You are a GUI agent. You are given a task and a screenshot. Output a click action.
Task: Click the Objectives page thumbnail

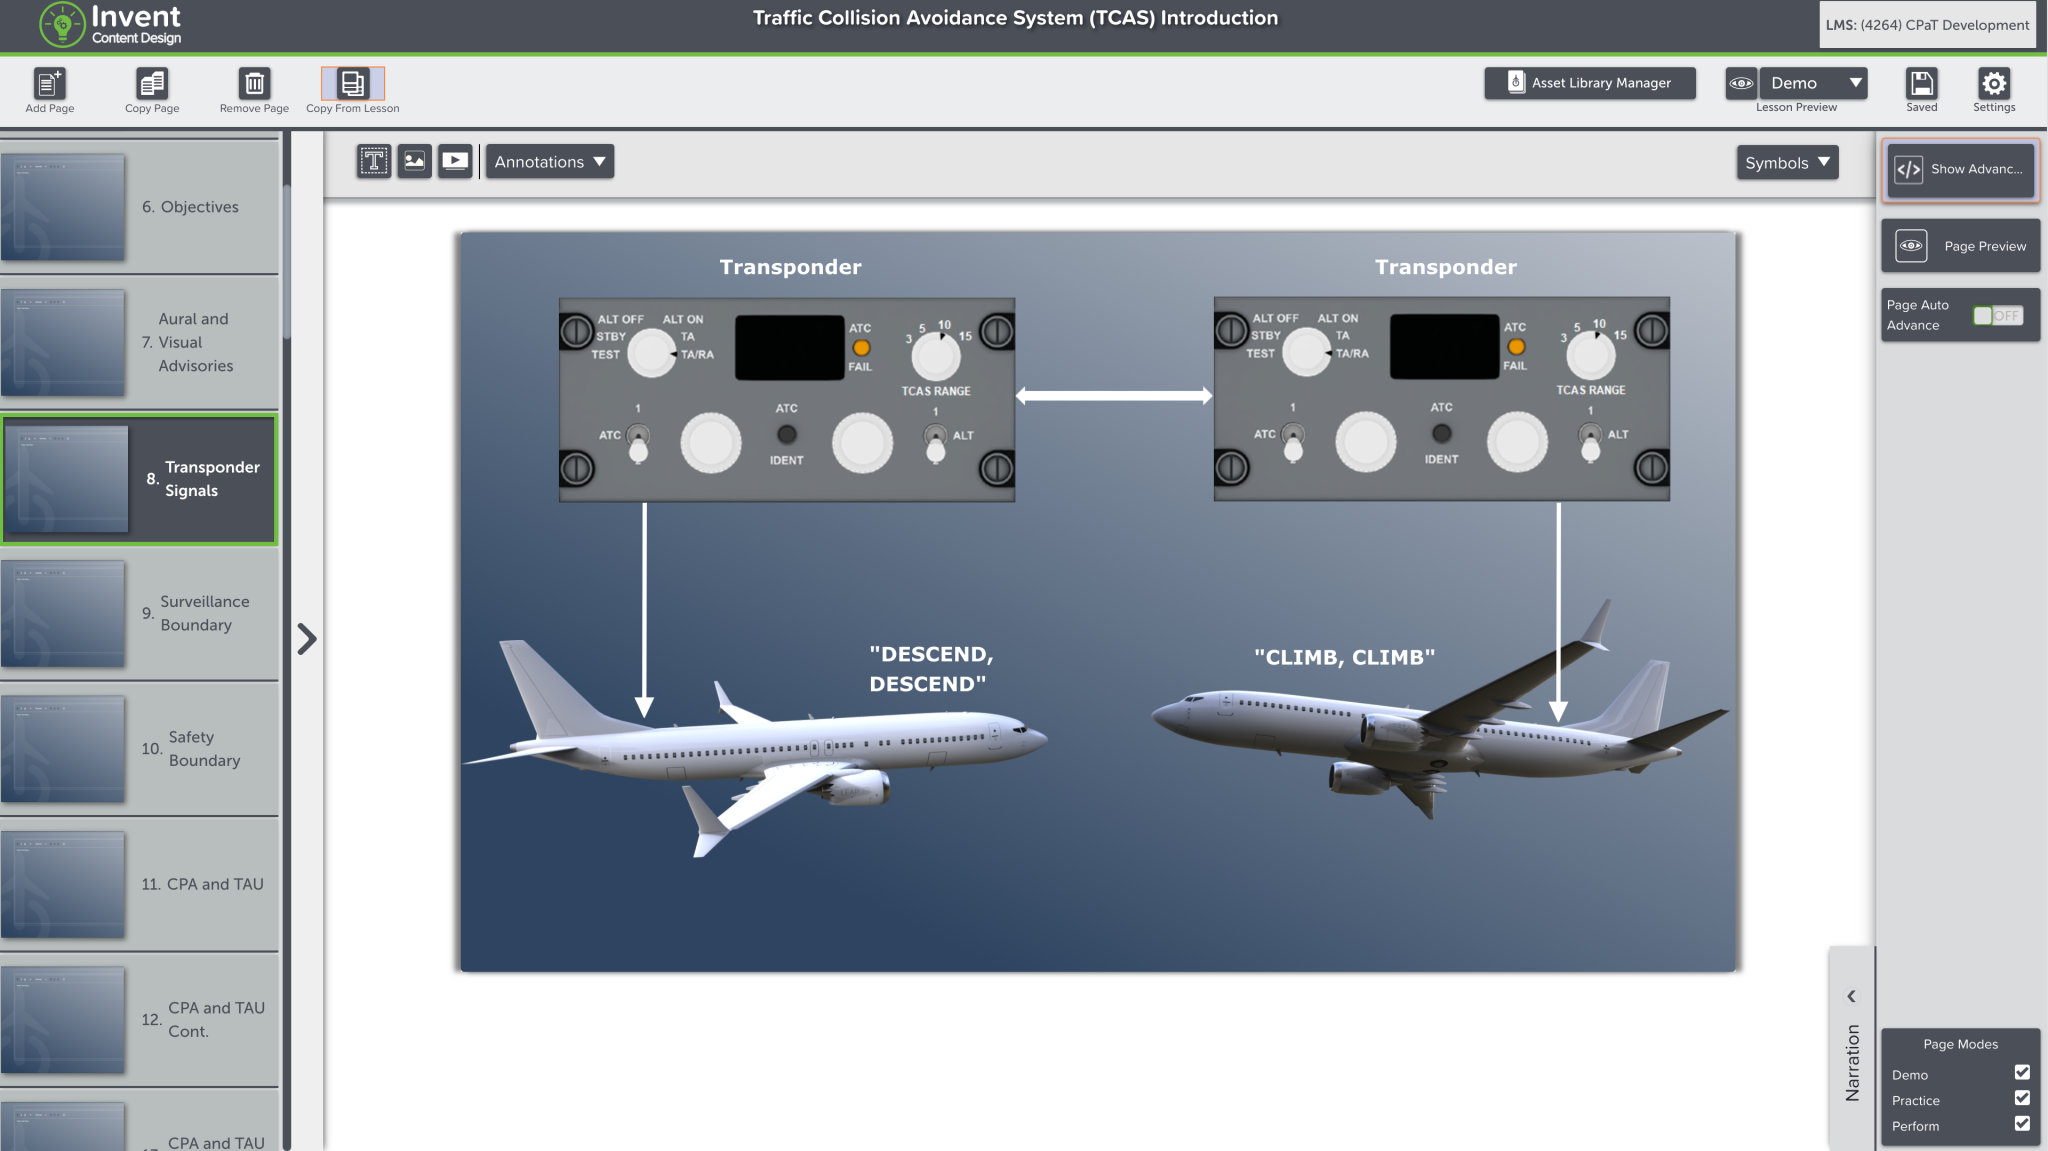(63, 207)
